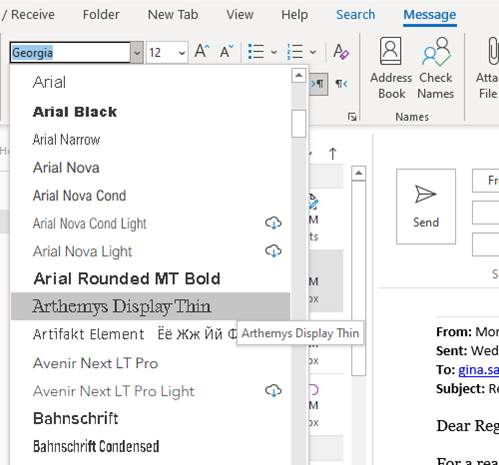This screenshot has width=499, height=465.
Task: Choose the Arial Nova Cond font
Action: (150, 196)
